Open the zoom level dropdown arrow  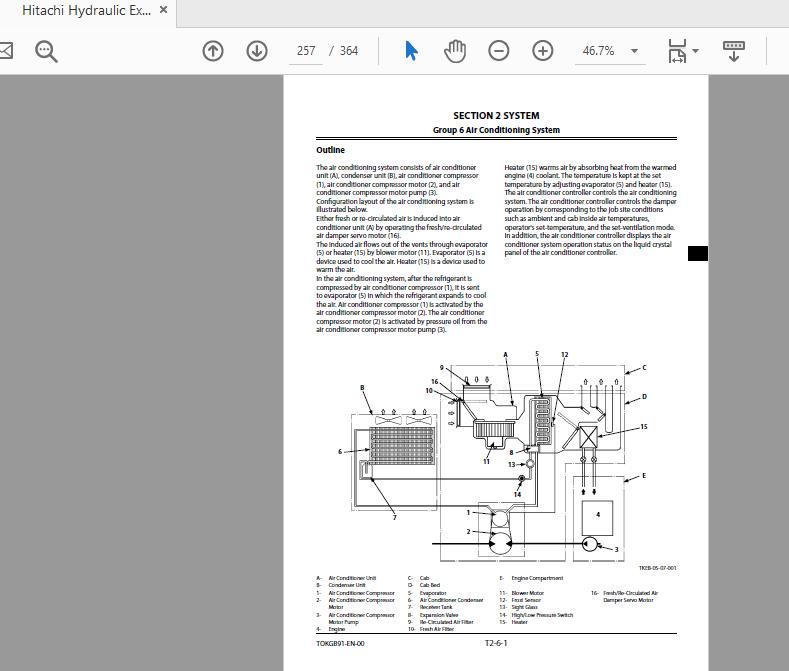point(635,51)
